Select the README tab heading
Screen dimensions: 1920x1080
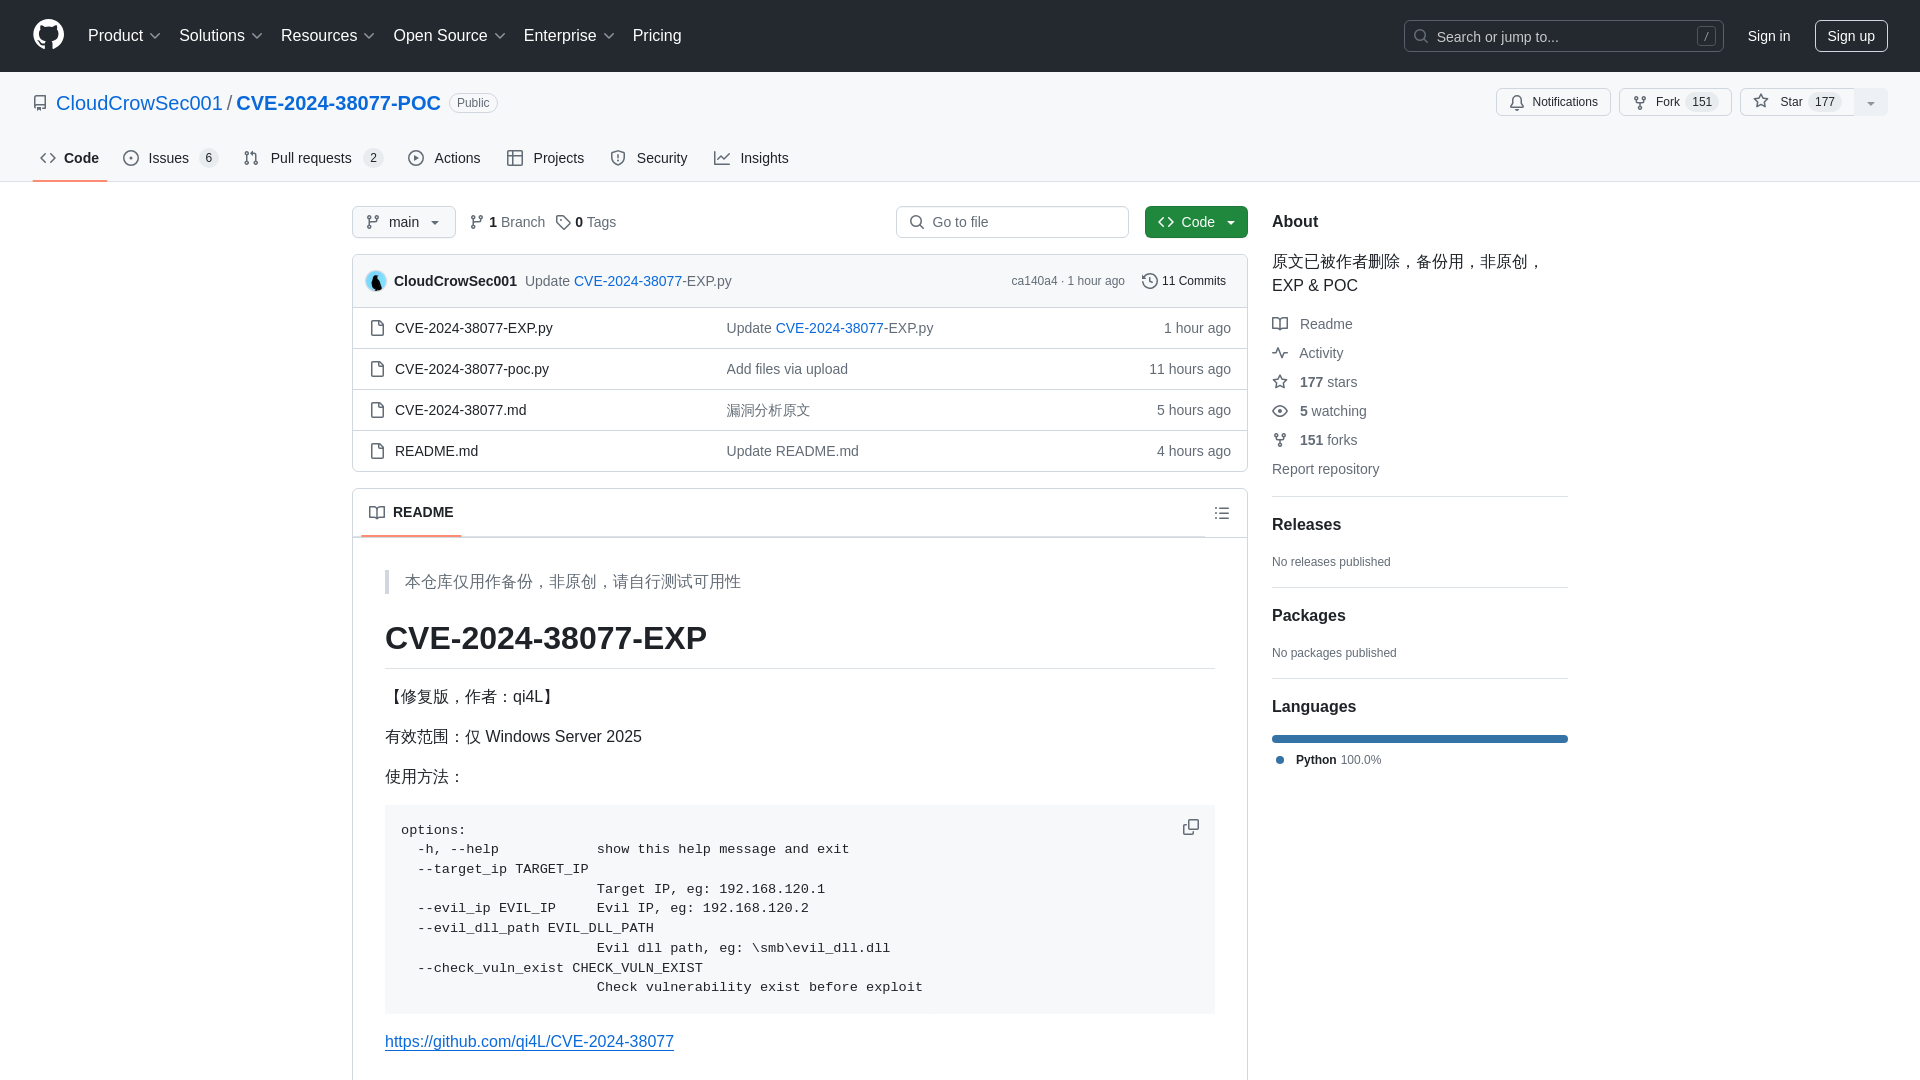coord(411,512)
